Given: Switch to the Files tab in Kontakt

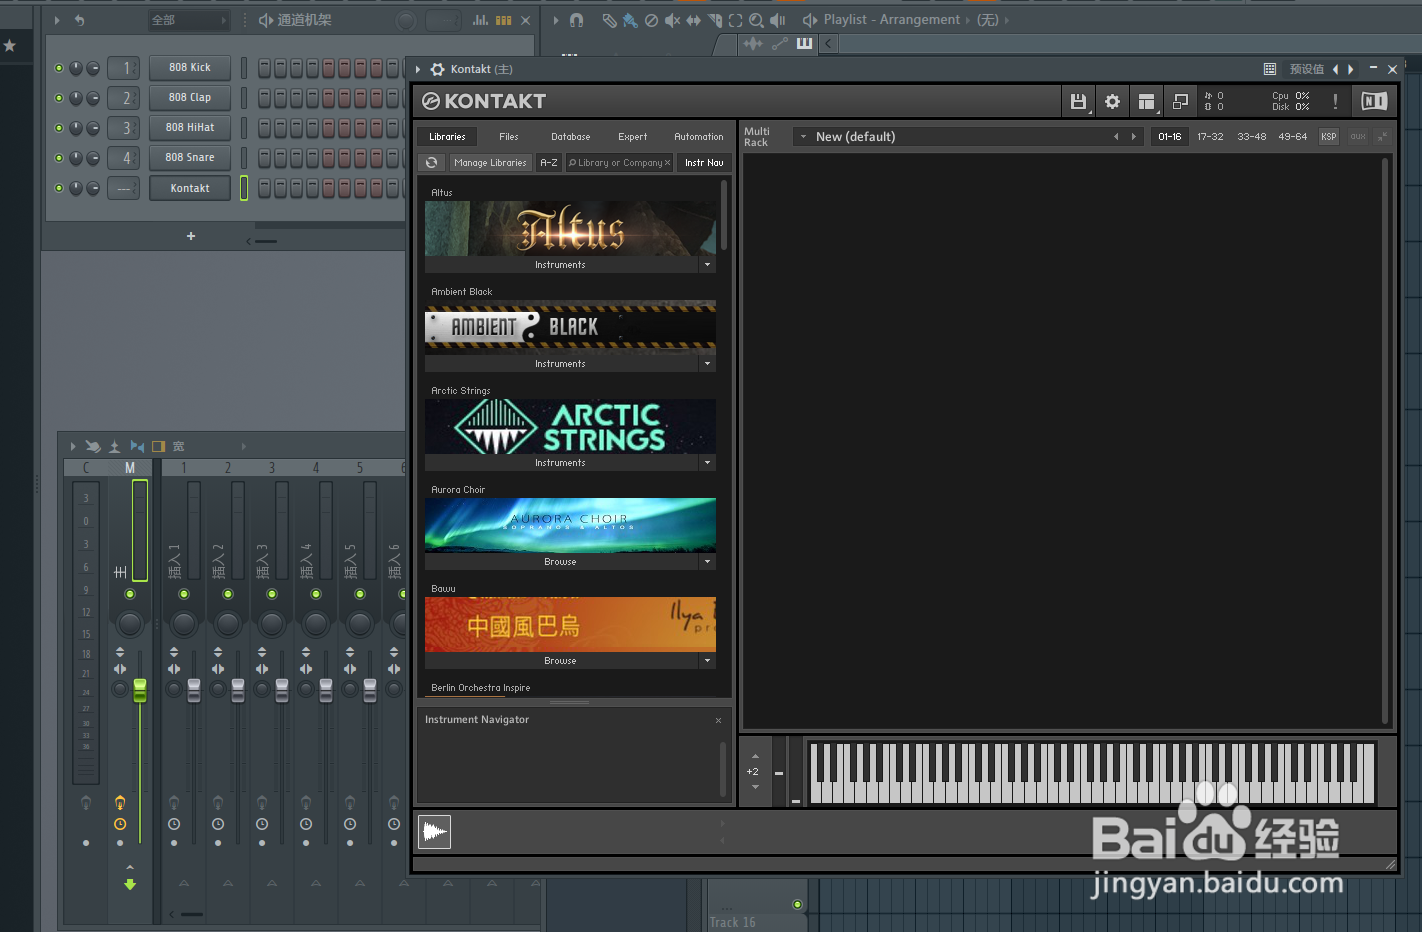Looking at the screenshot, I should [509, 137].
